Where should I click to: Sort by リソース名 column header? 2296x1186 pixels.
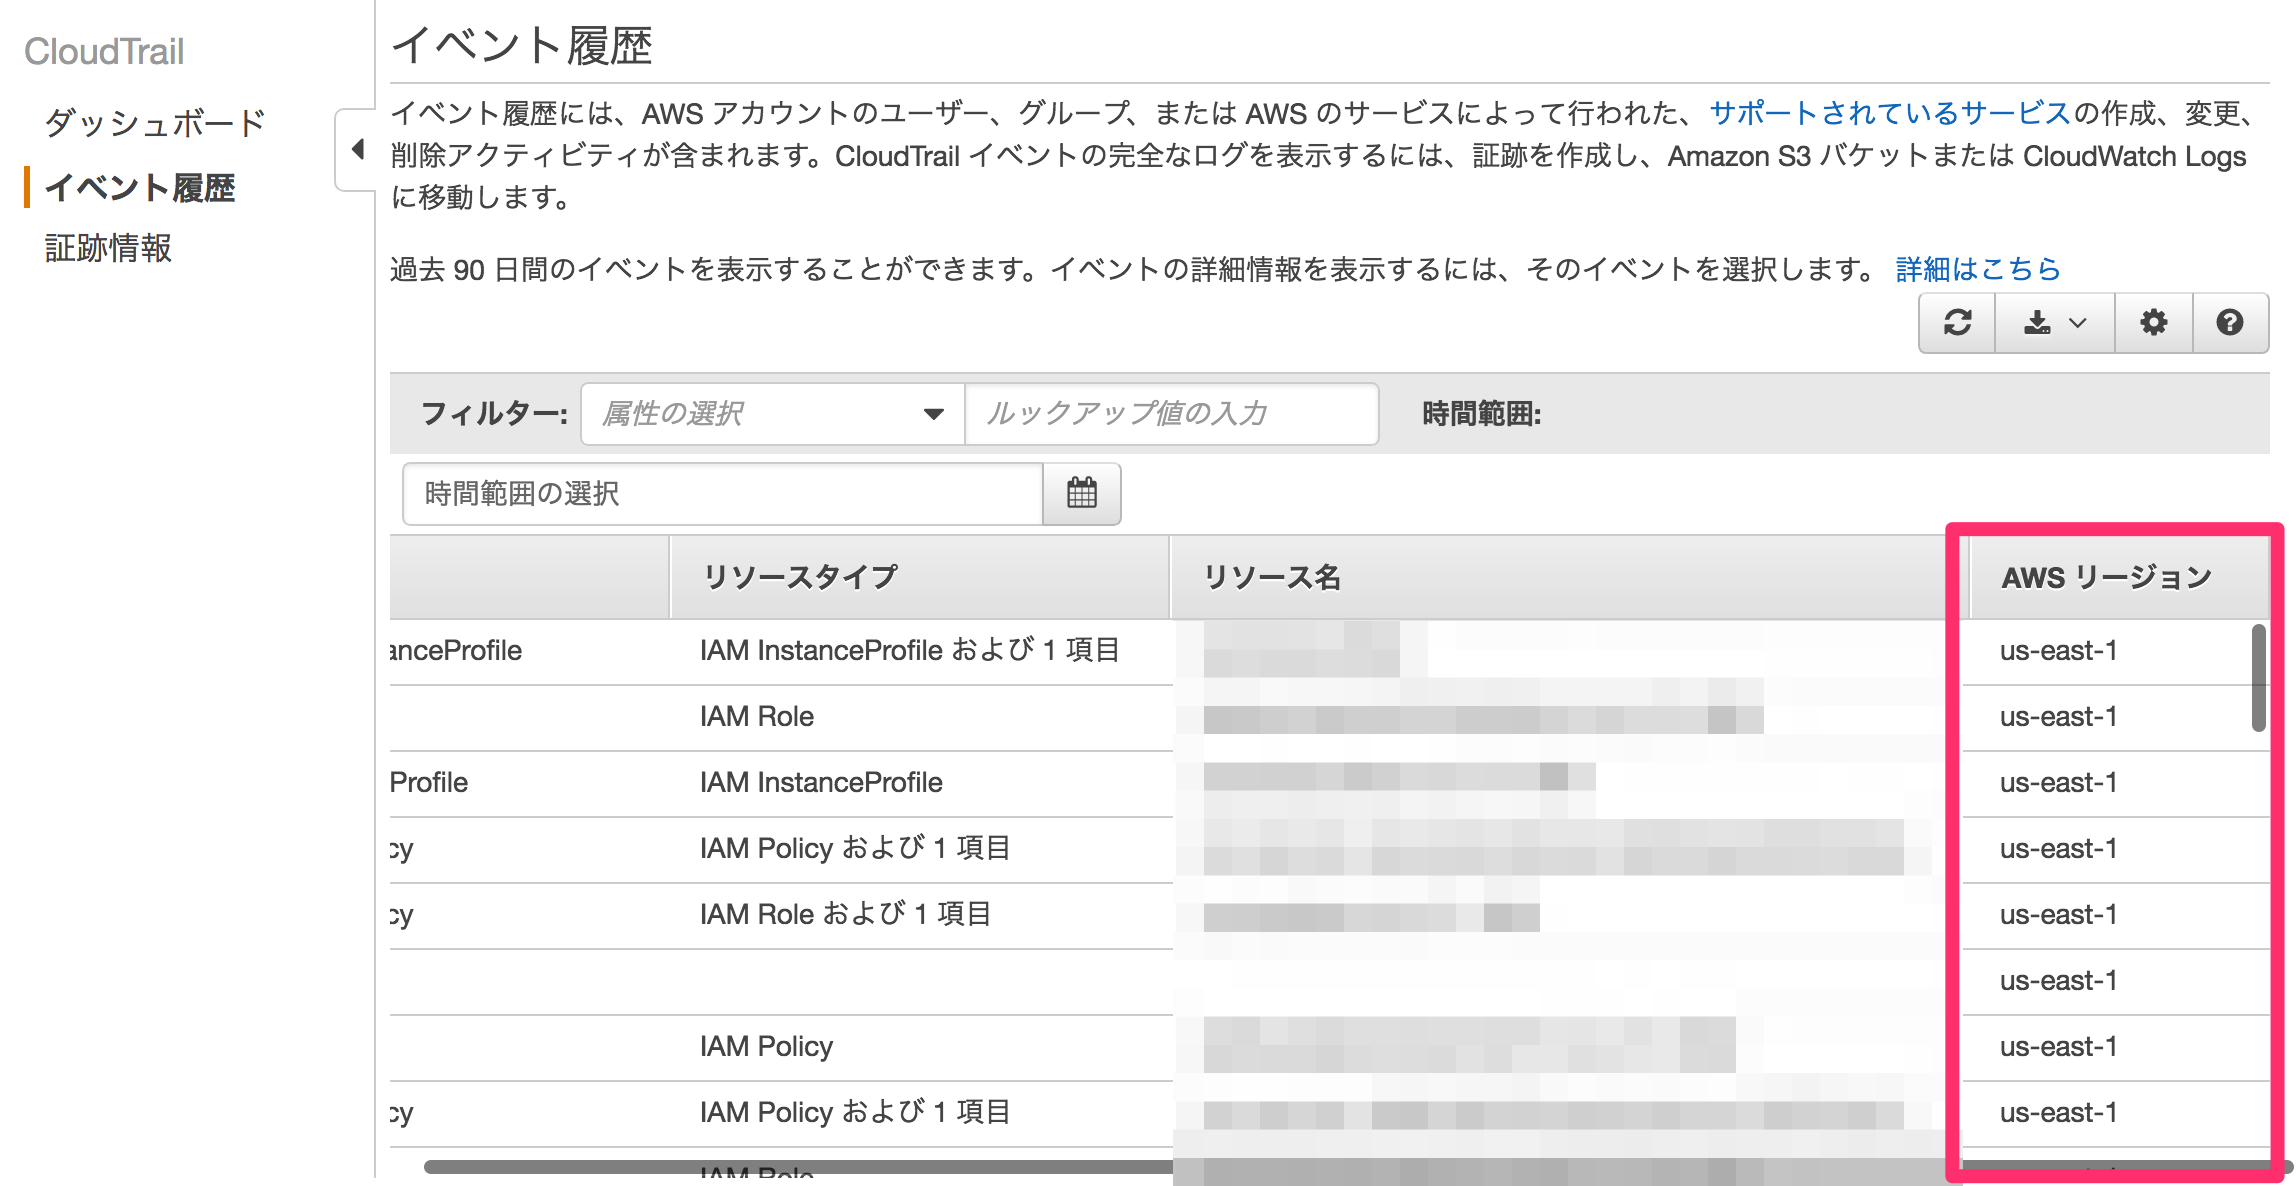pos(1569,577)
